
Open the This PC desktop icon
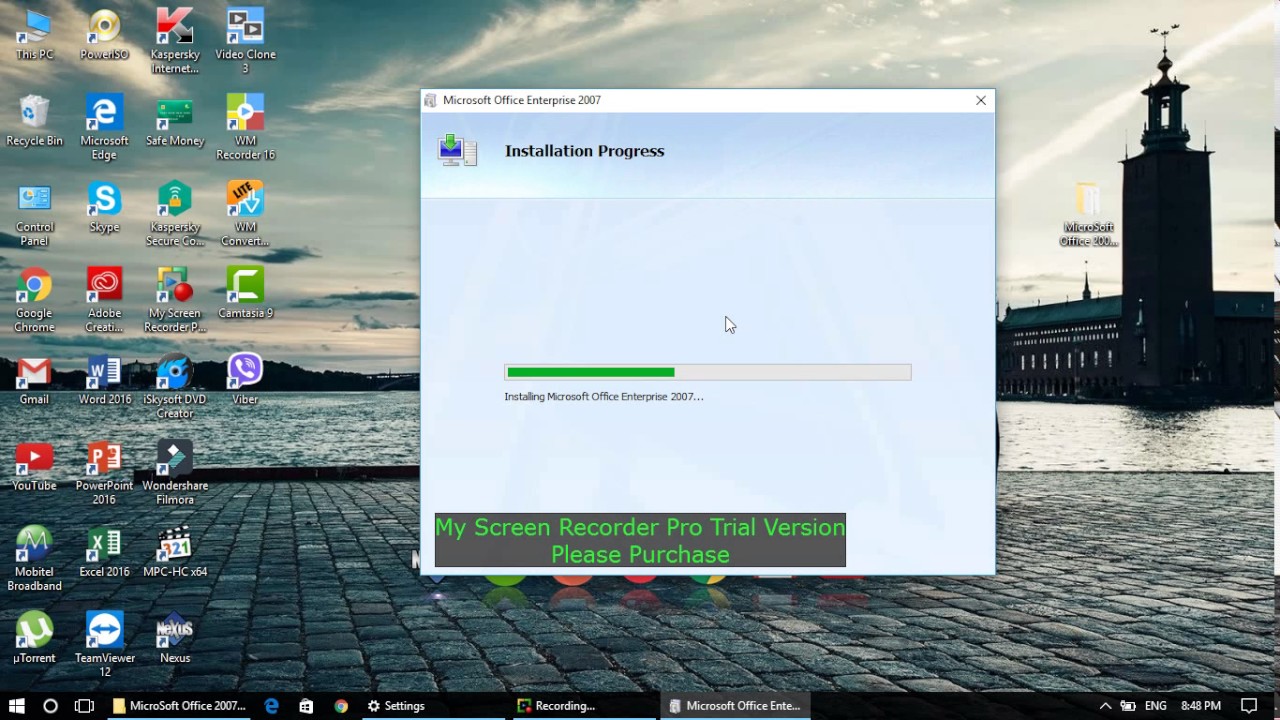(x=34, y=35)
